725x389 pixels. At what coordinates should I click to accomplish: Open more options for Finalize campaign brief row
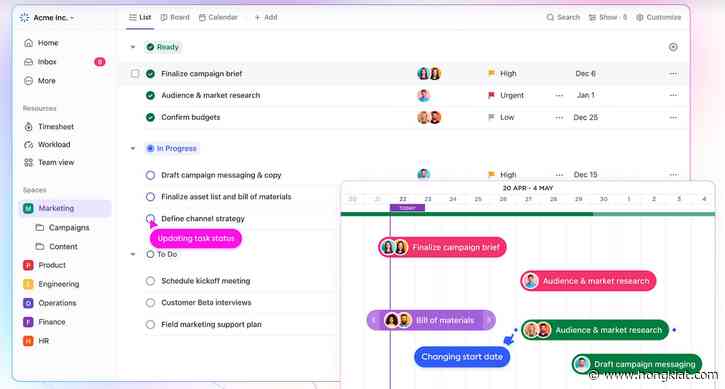[x=673, y=74]
